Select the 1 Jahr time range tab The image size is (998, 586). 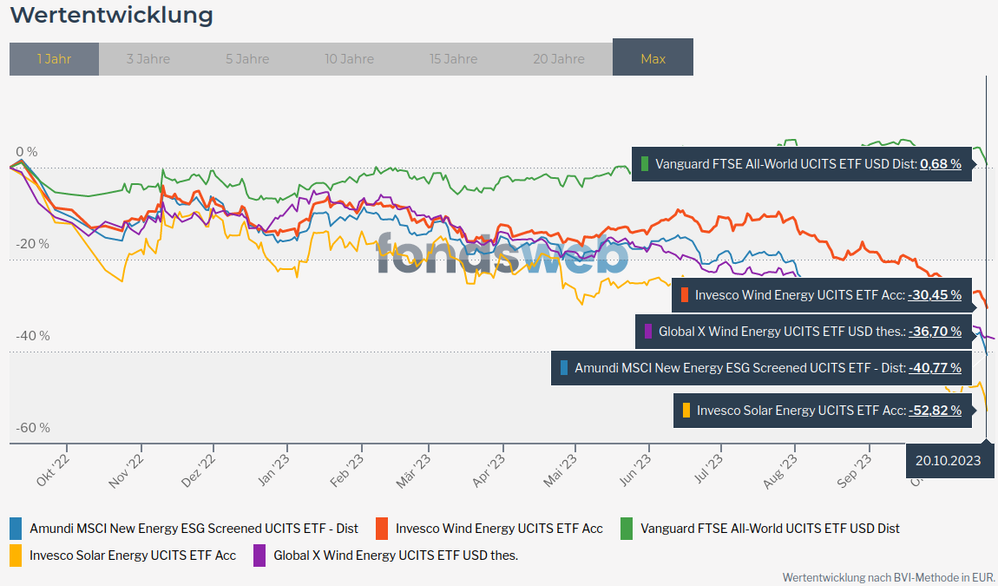pyautogui.click(x=54, y=59)
